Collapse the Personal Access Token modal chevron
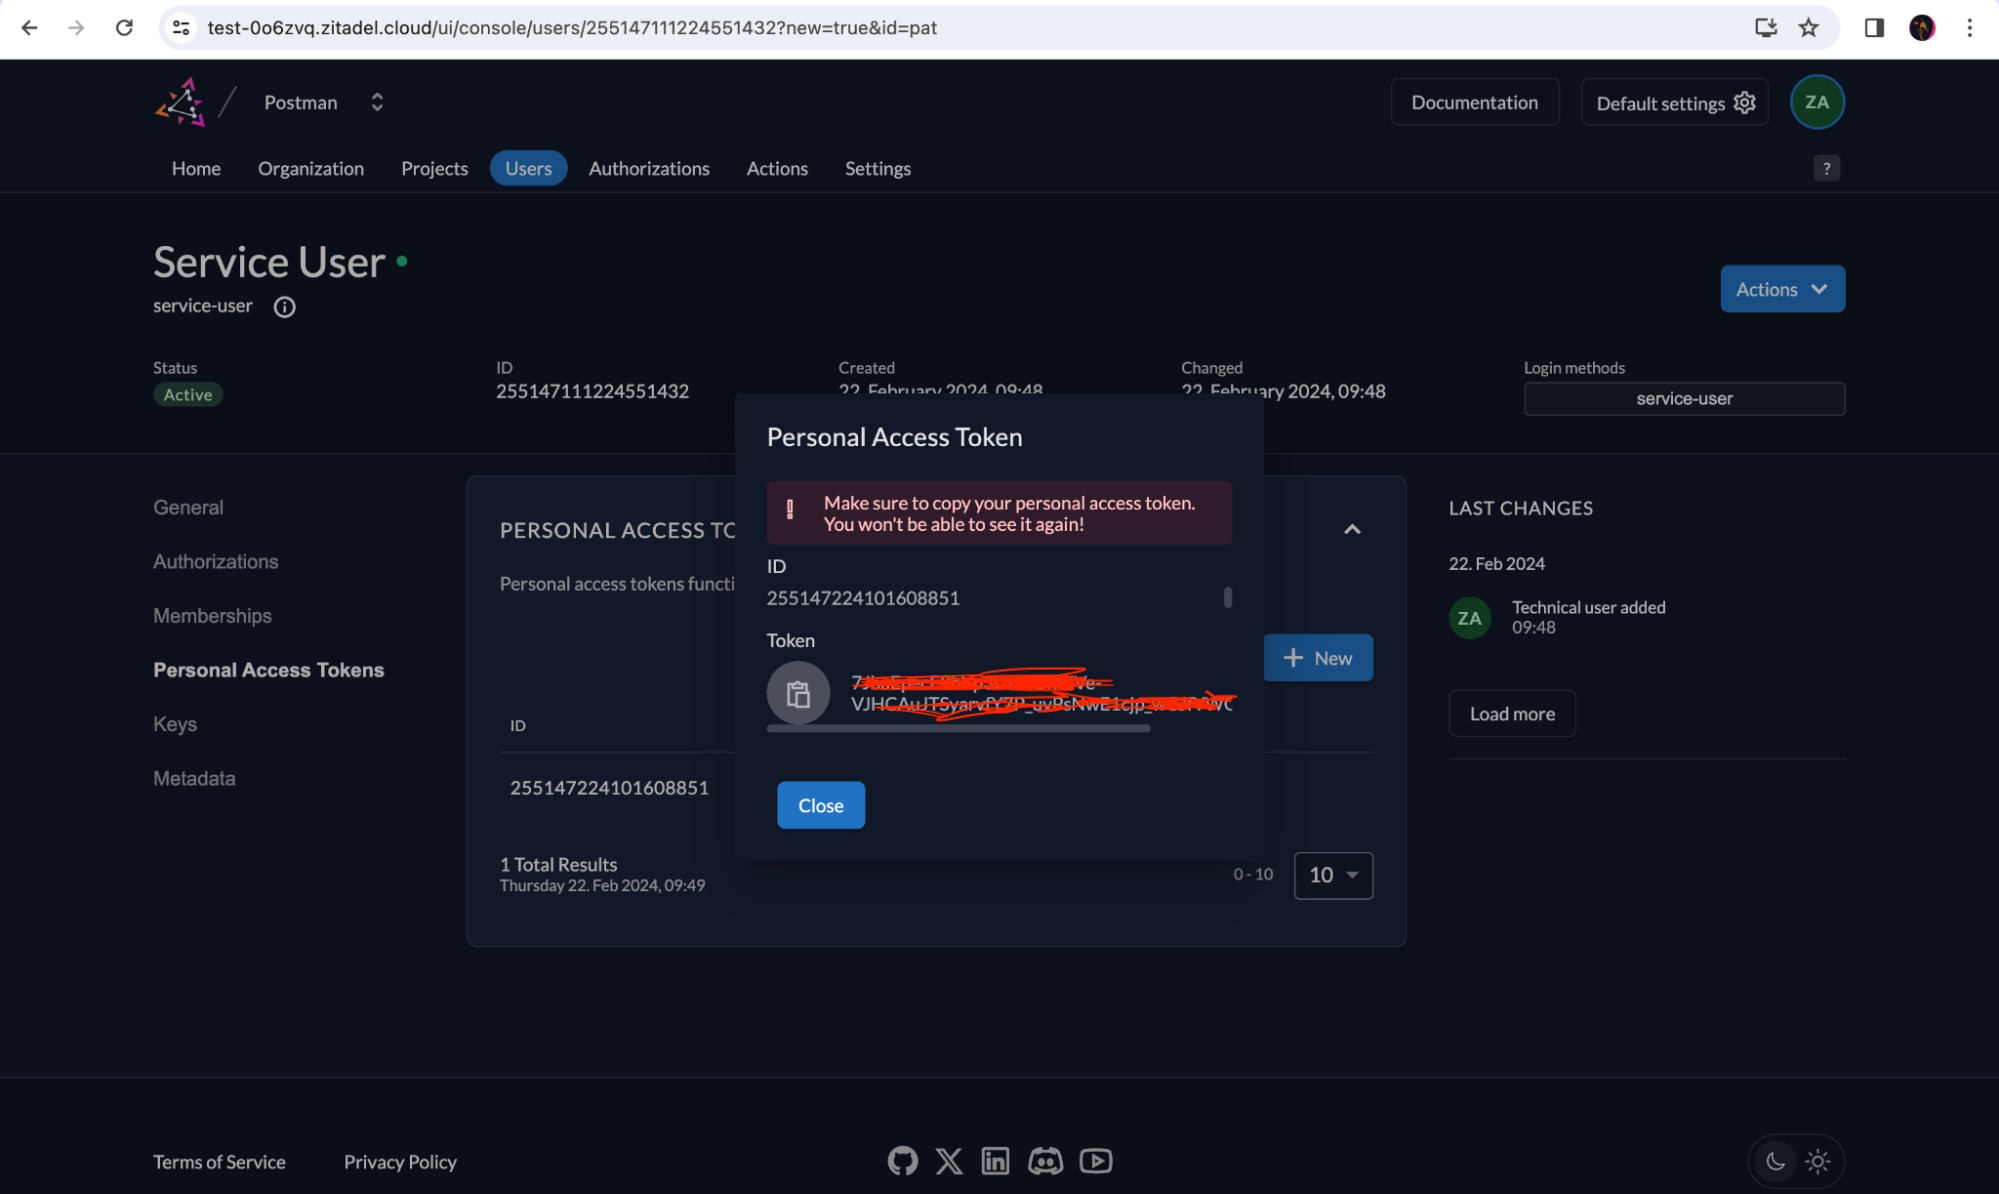The width and height of the screenshot is (1999, 1194). coord(1351,529)
